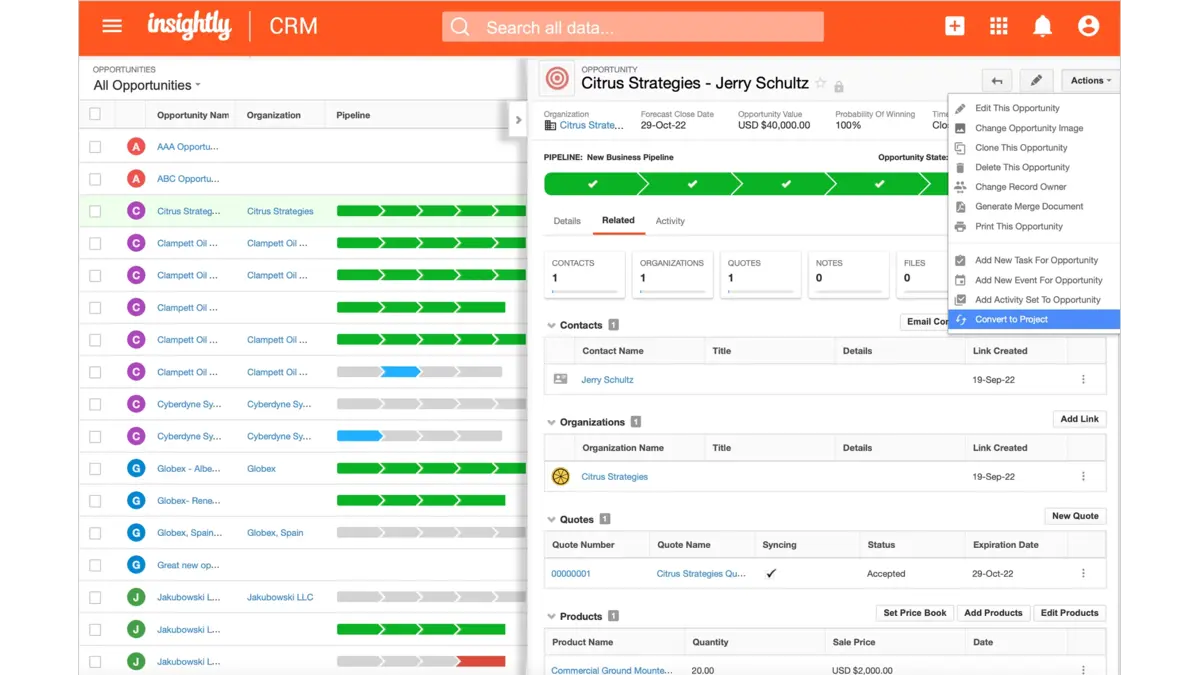Open the Actions dropdown button

pyautogui.click(x=1090, y=81)
